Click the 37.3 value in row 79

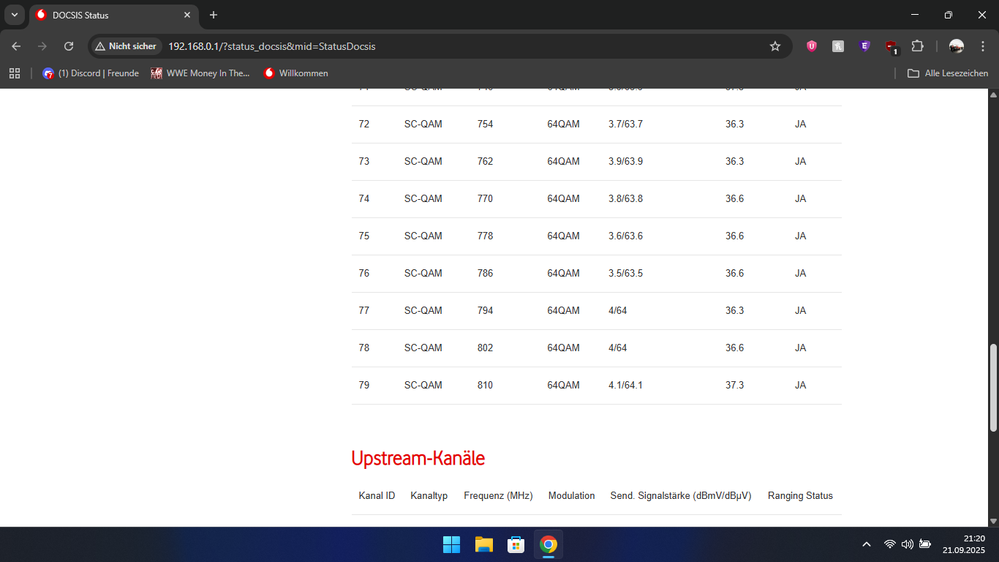[x=734, y=385]
